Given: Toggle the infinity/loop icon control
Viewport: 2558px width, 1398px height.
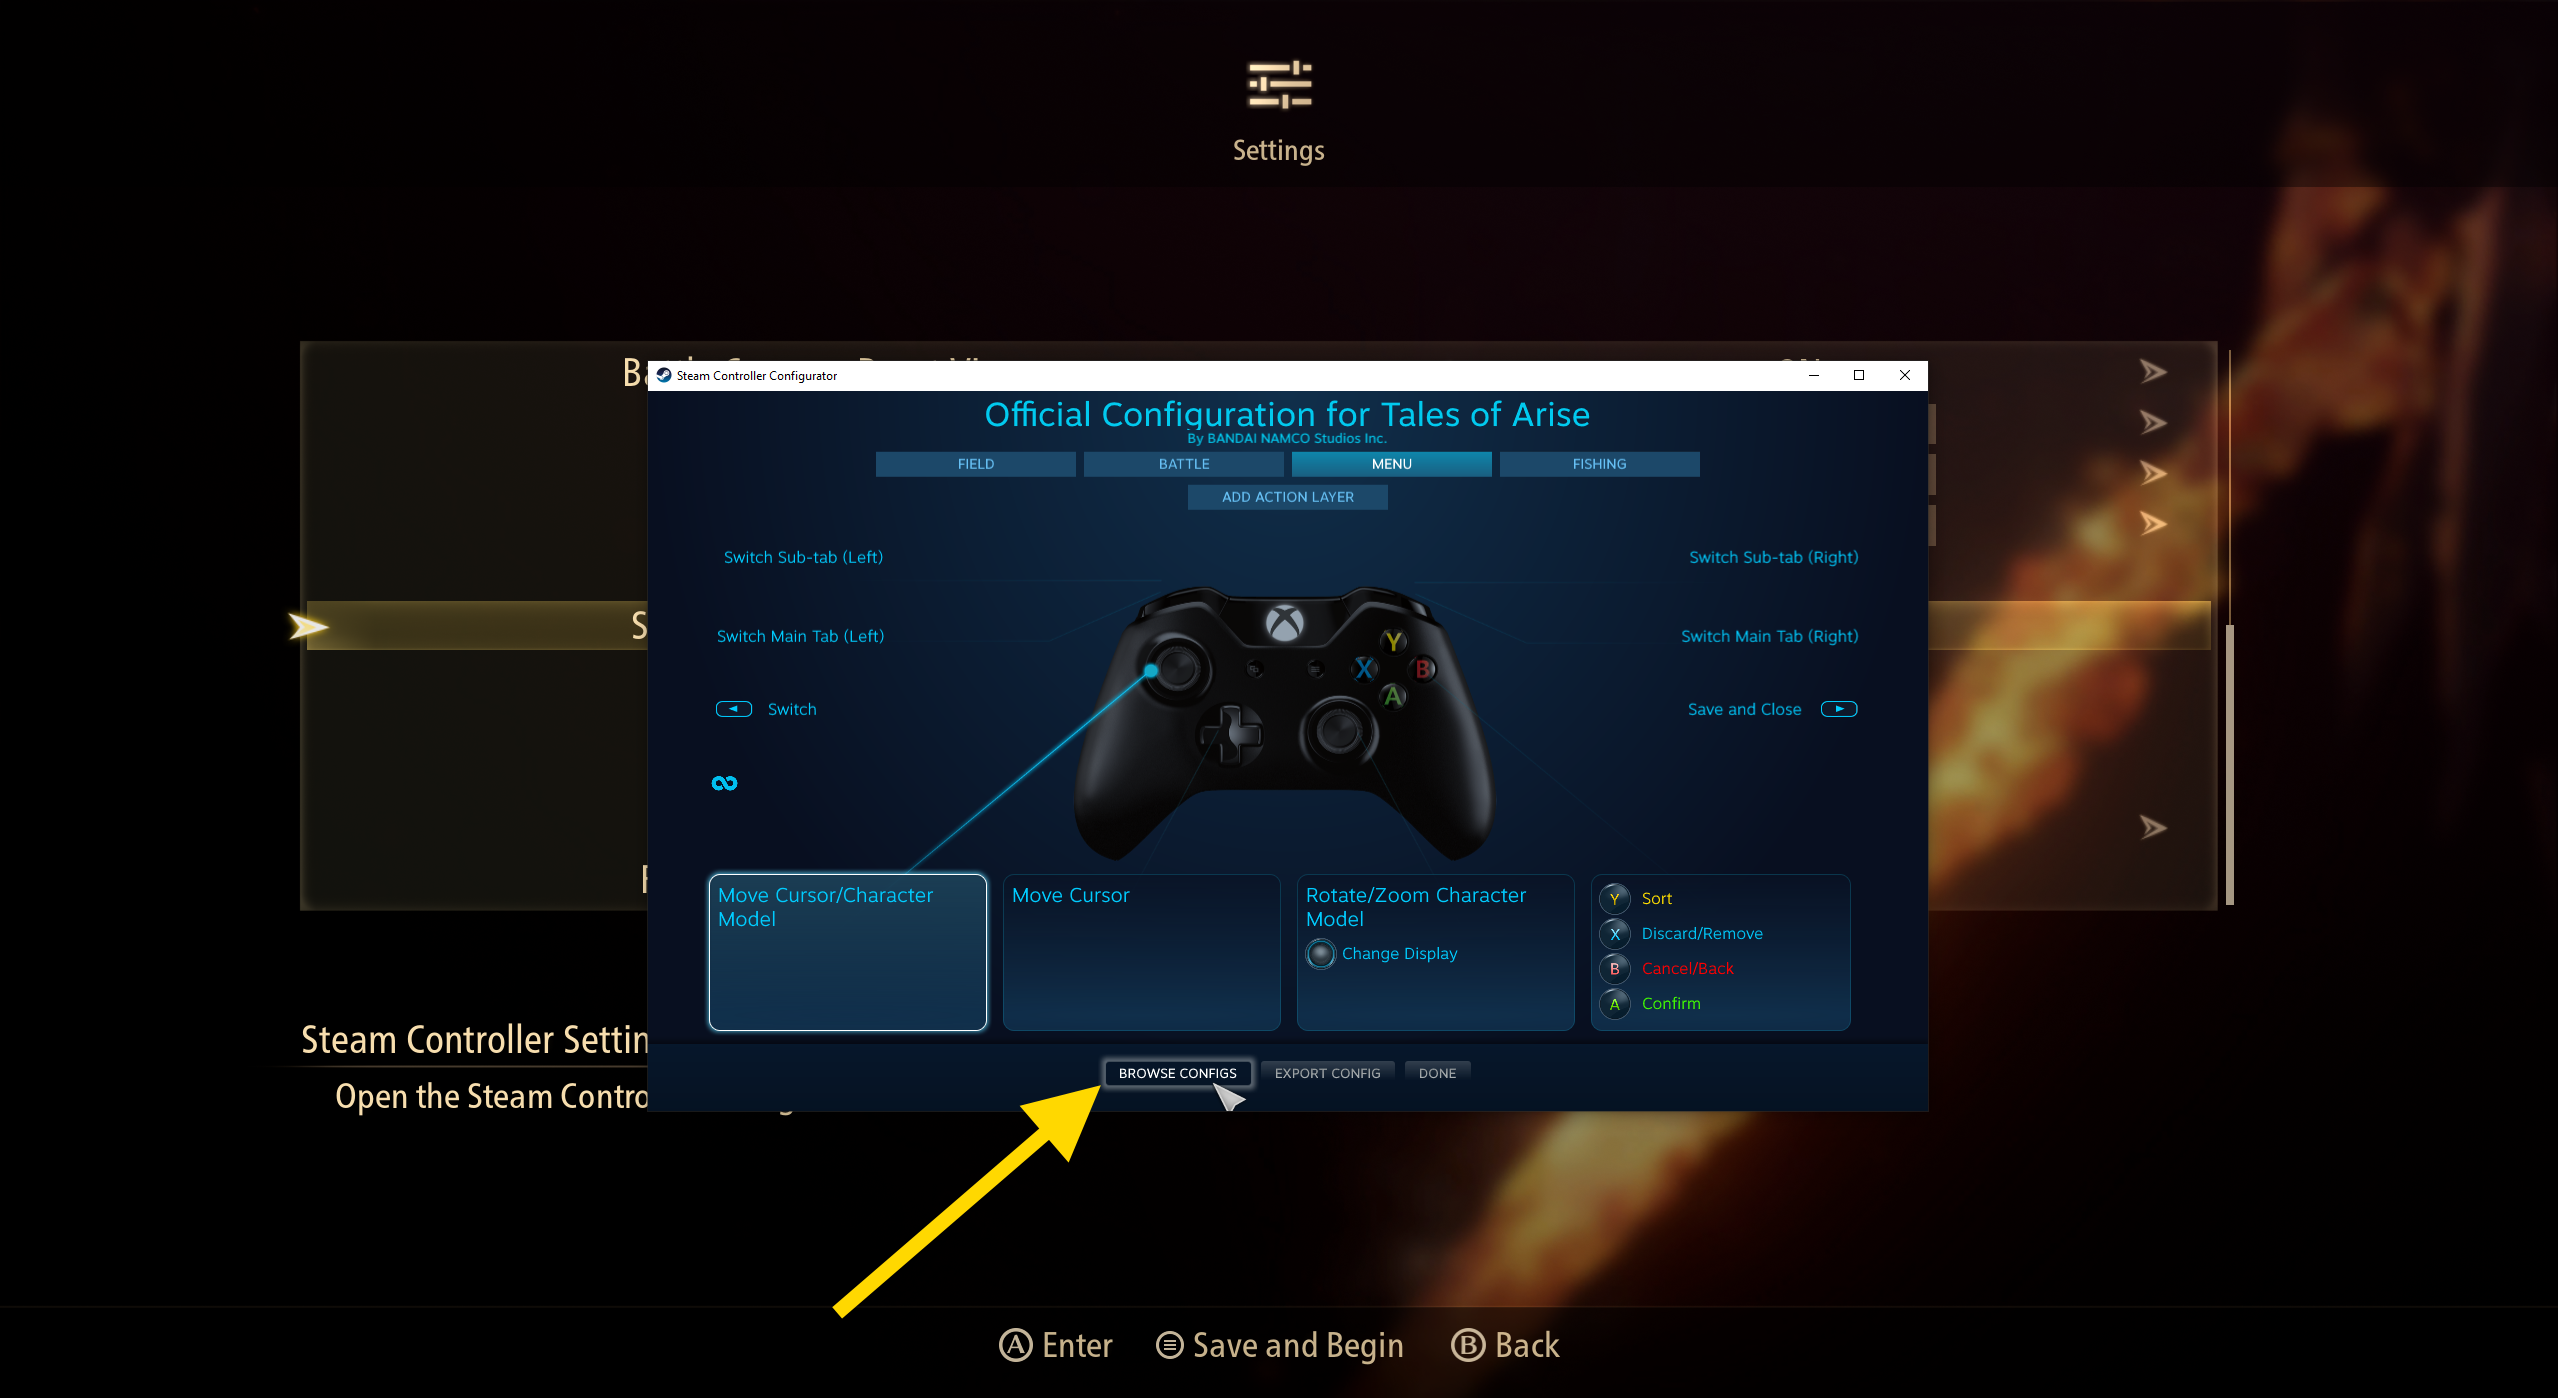Looking at the screenshot, I should coord(725,782).
